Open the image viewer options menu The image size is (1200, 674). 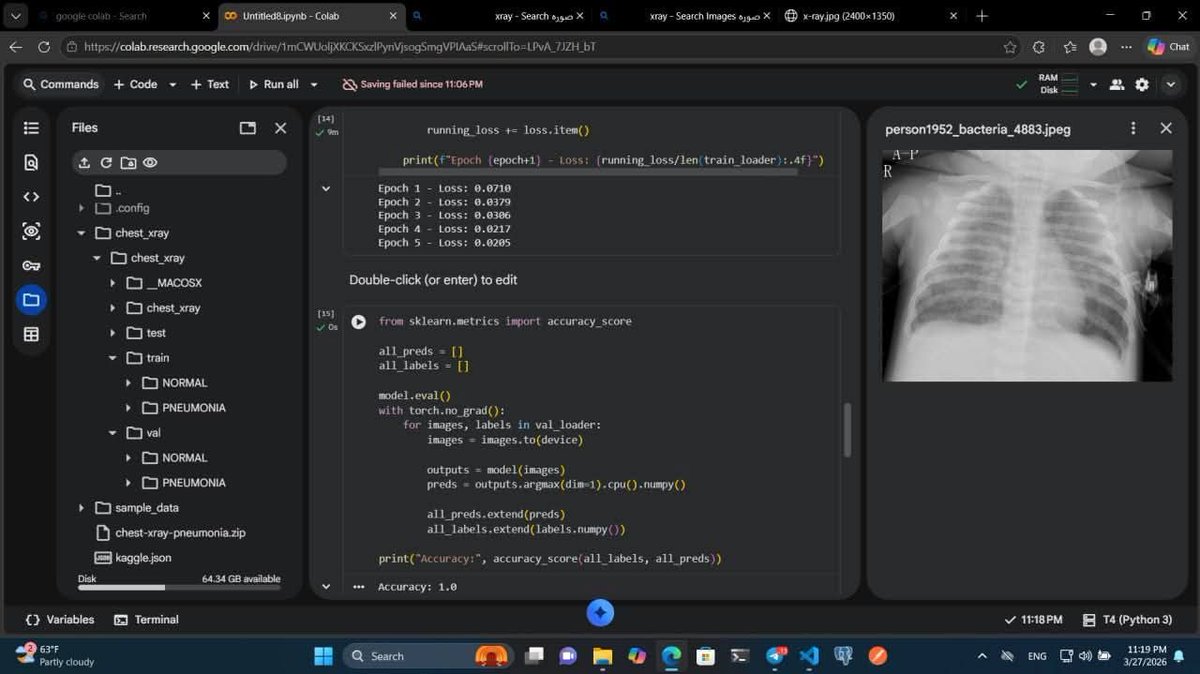tap(1133, 128)
